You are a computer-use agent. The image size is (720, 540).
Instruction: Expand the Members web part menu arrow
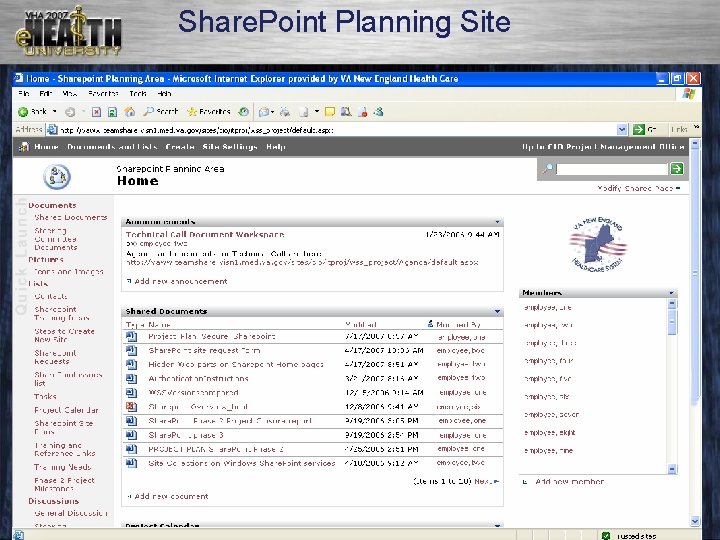pos(671,293)
